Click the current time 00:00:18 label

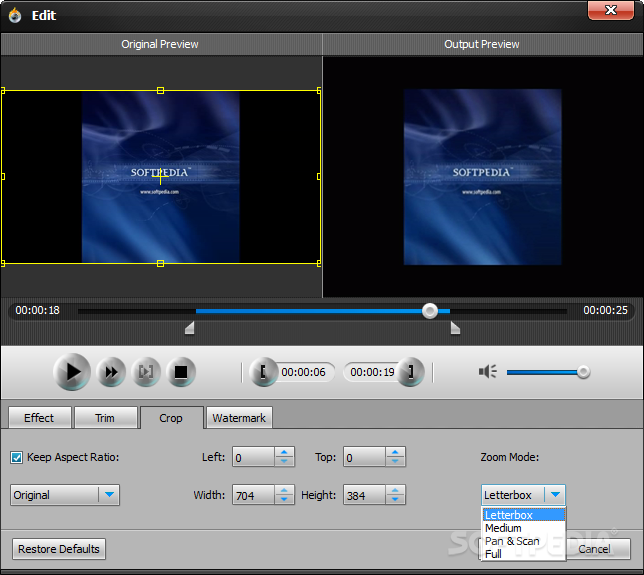pyautogui.click(x=37, y=310)
